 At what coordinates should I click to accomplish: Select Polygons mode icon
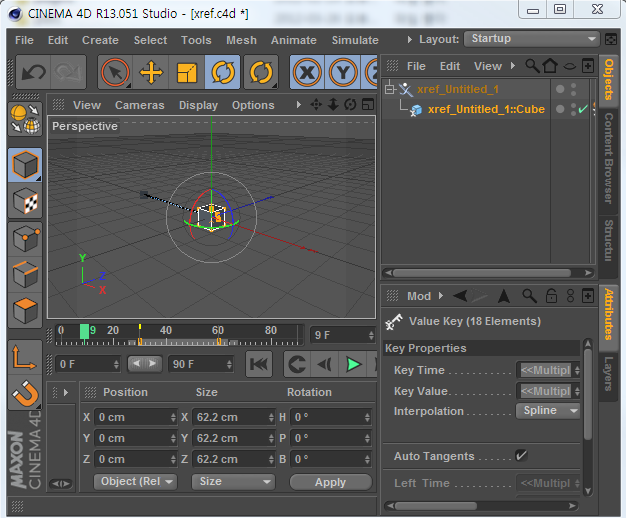[25, 310]
